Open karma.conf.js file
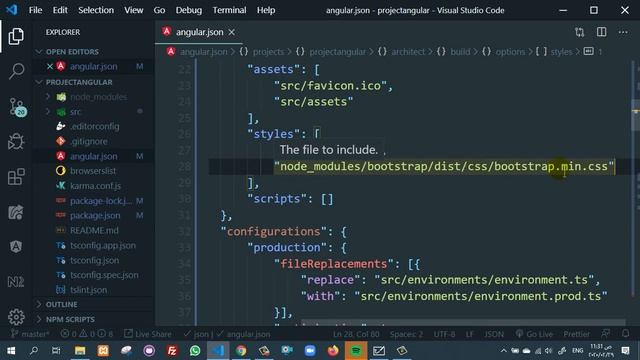 point(96,186)
